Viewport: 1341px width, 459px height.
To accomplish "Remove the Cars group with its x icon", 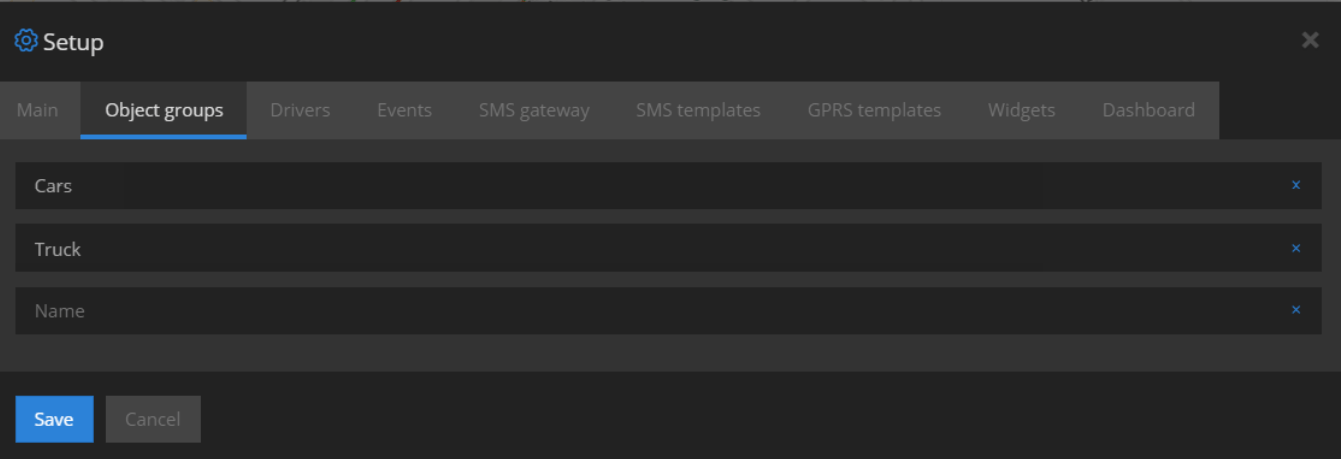I will point(1296,185).
